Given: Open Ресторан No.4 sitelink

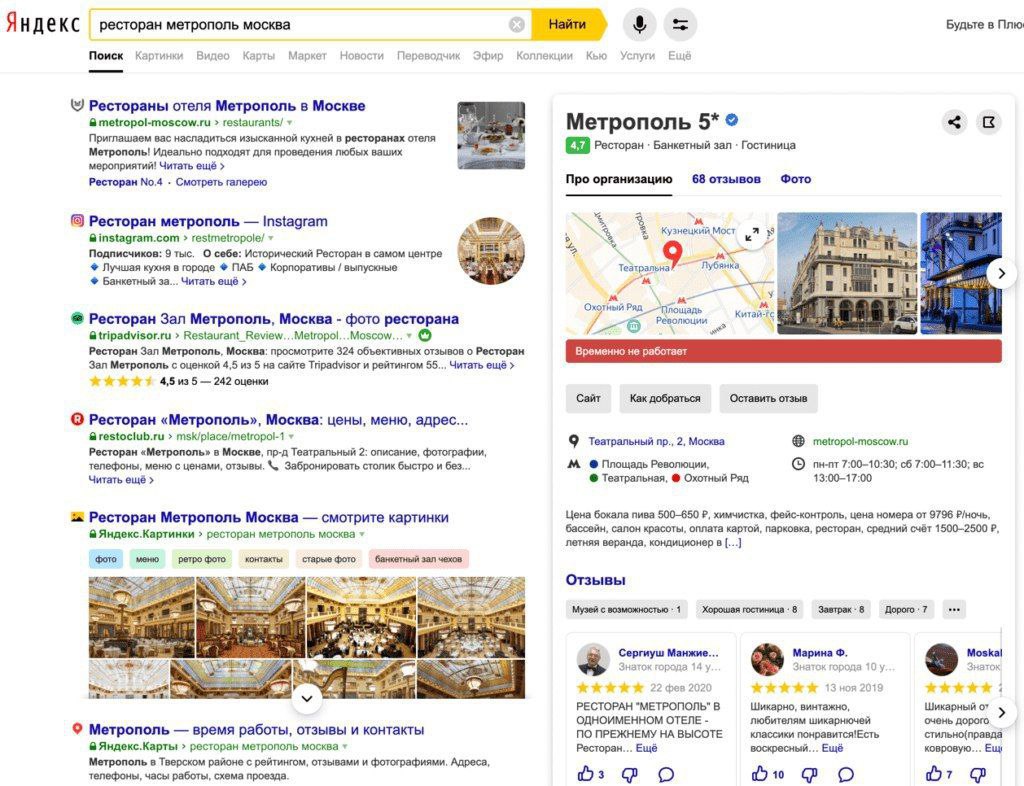Looking at the screenshot, I should click(125, 182).
